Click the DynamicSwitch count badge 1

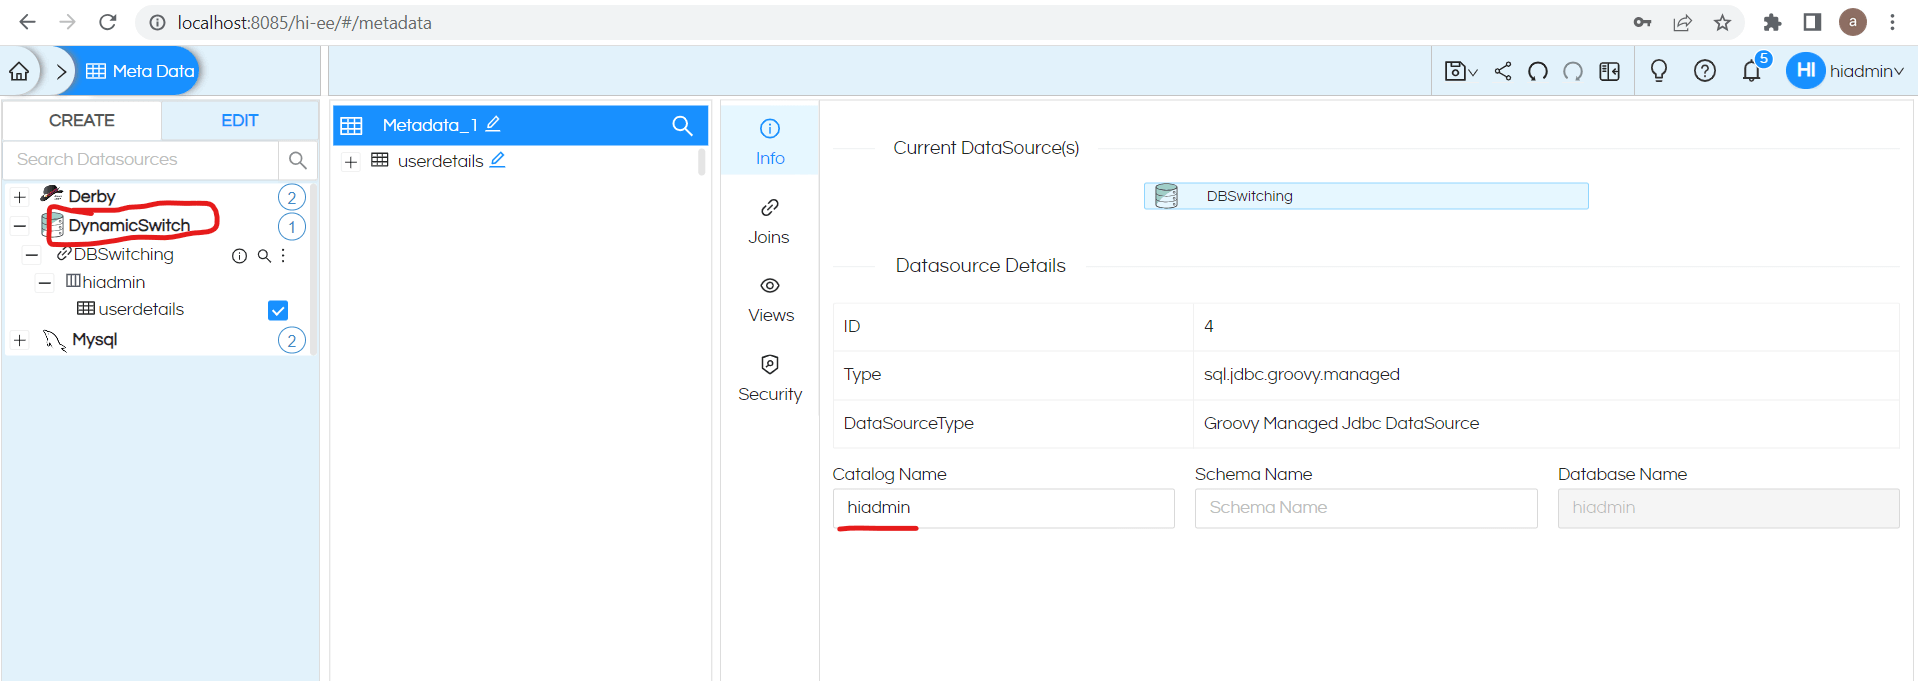[292, 227]
